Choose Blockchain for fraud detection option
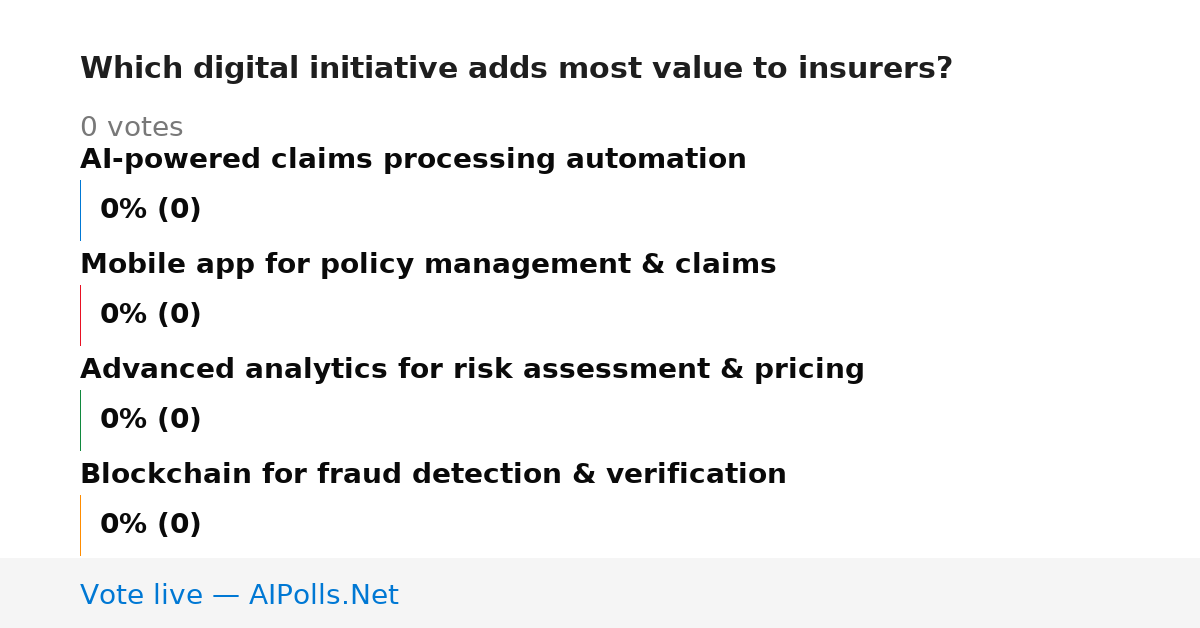 click(433, 475)
